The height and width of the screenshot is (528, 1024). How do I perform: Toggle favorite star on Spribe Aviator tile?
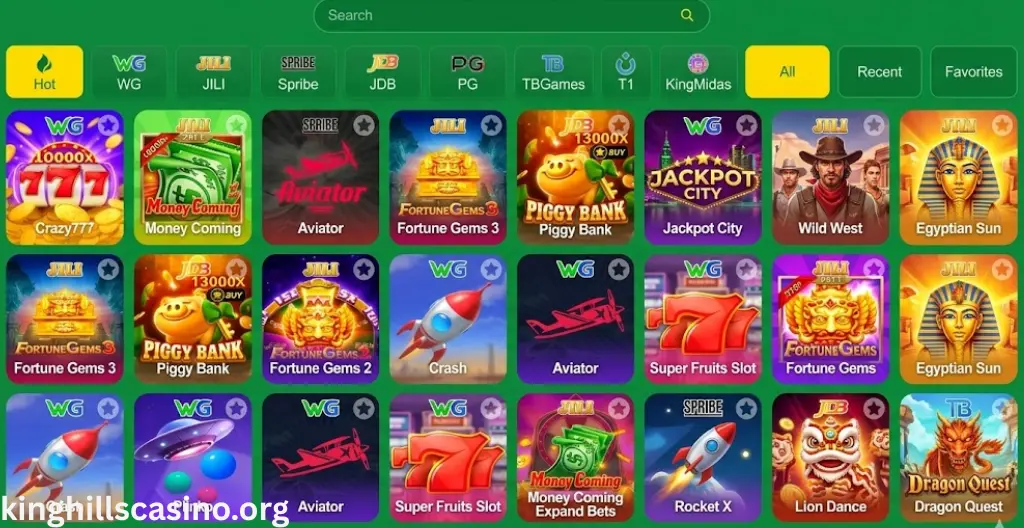[x=364, y=125]
